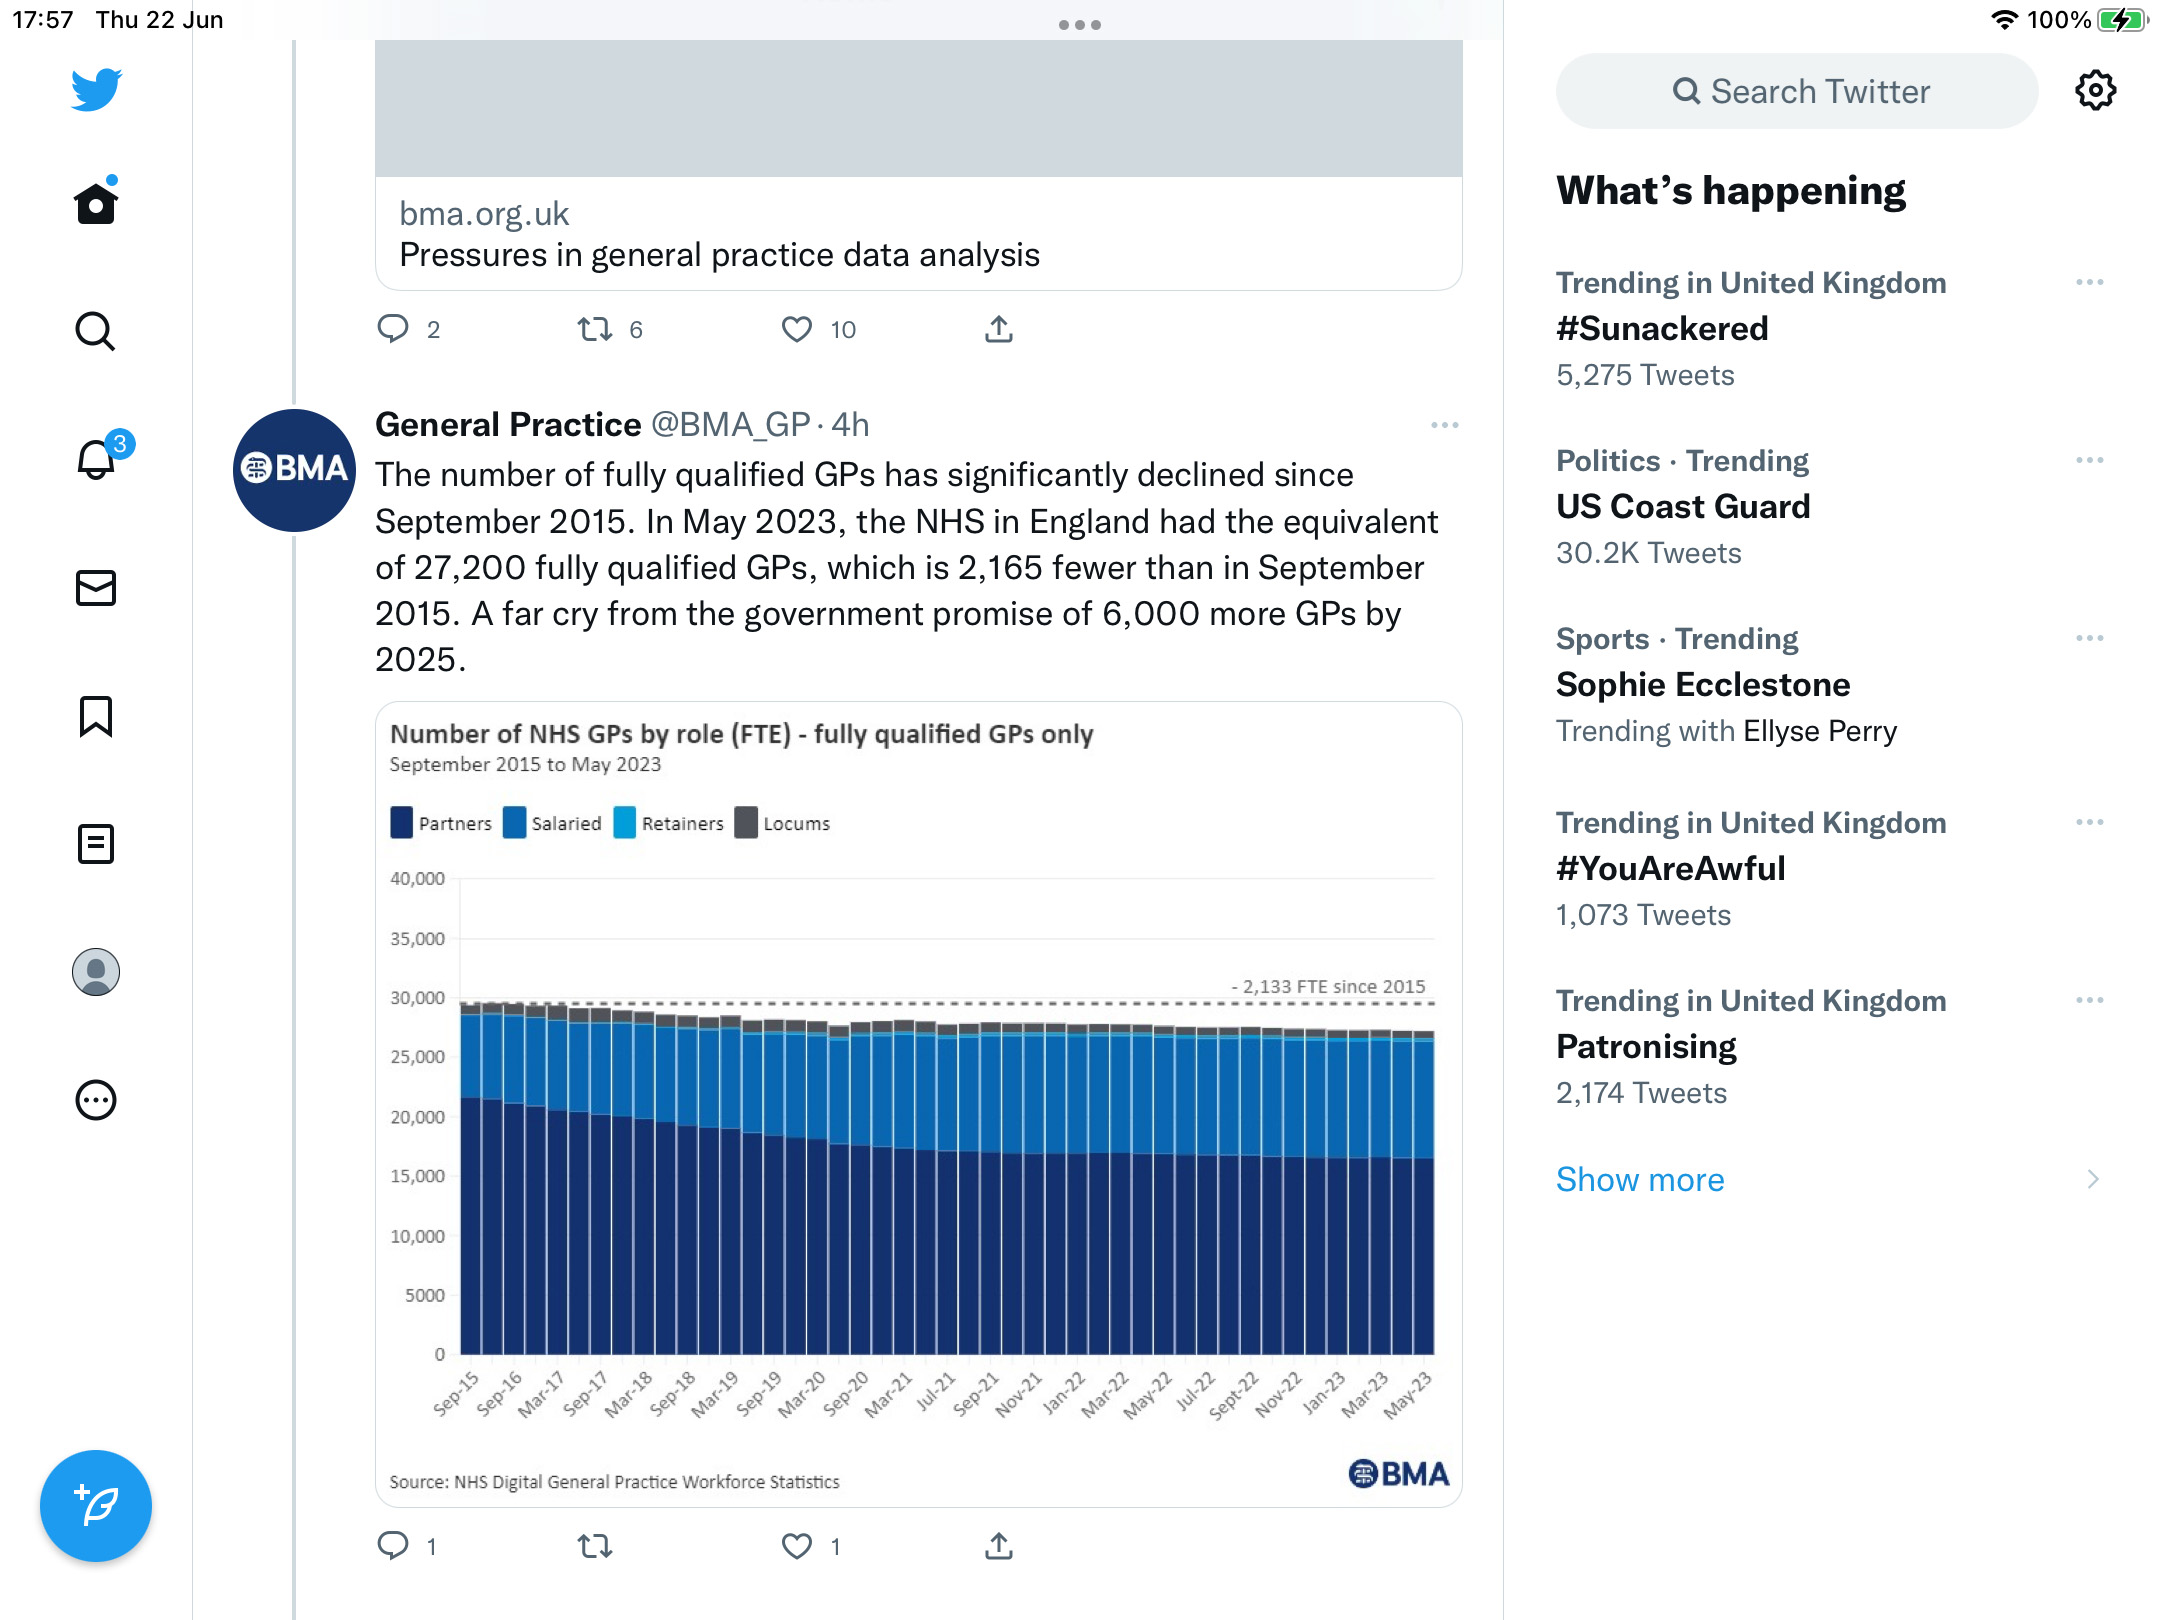This screenshot has height=1620, width=2160.
Task: Click the 17:57 clock in status bar
Action: tap(43, 20)
